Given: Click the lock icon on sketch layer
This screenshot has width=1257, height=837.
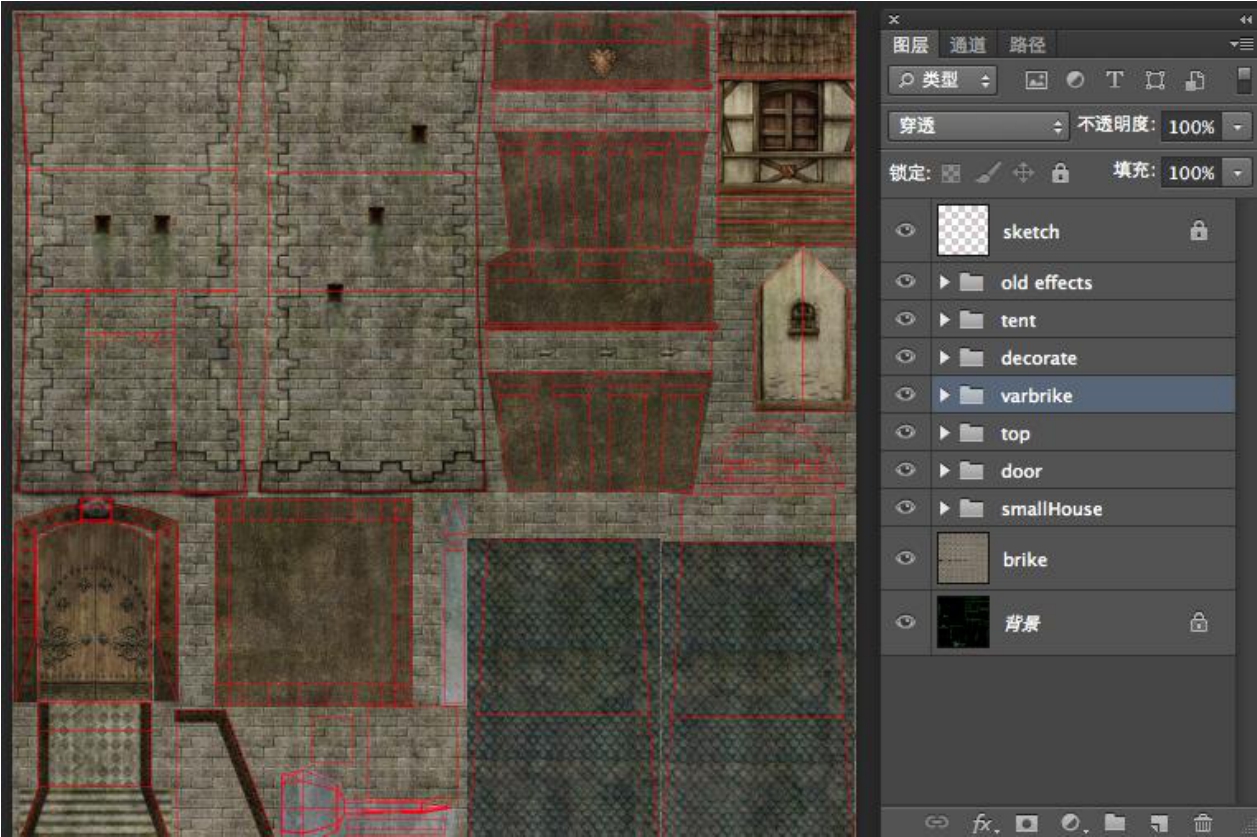Looking at the screenshot, I should pyautogui.click(x=1198, y=230).
